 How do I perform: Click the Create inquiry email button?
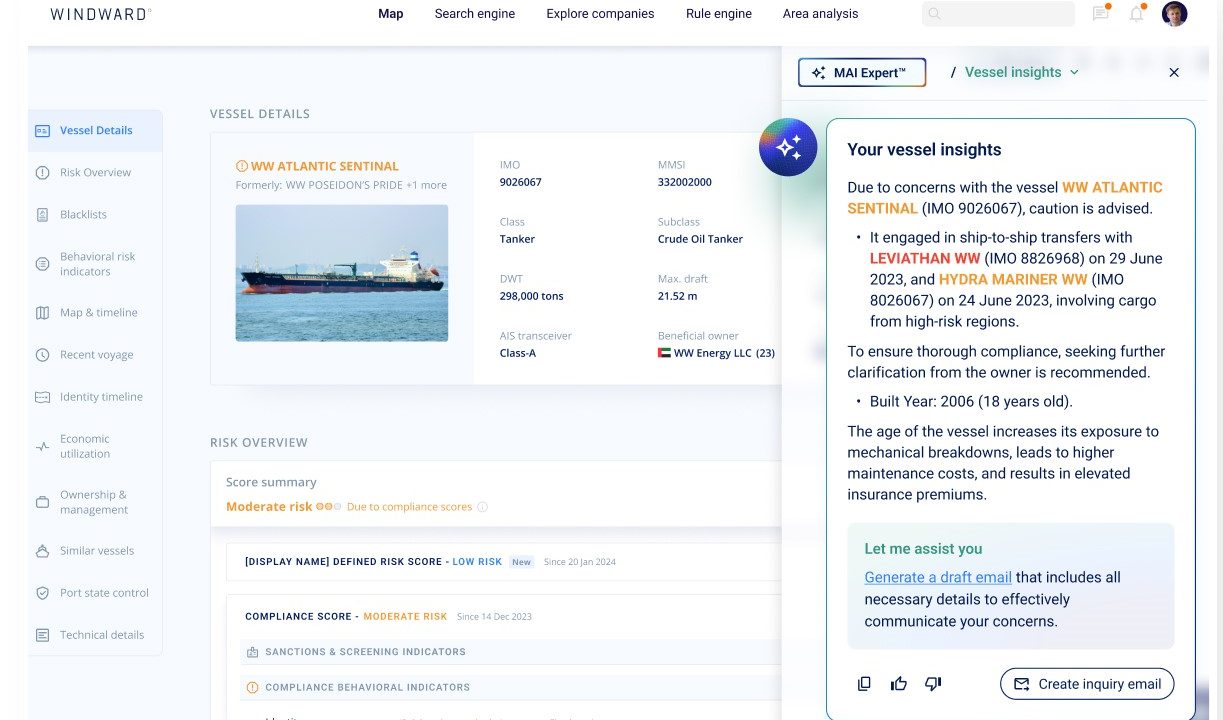coord(1087,684)
